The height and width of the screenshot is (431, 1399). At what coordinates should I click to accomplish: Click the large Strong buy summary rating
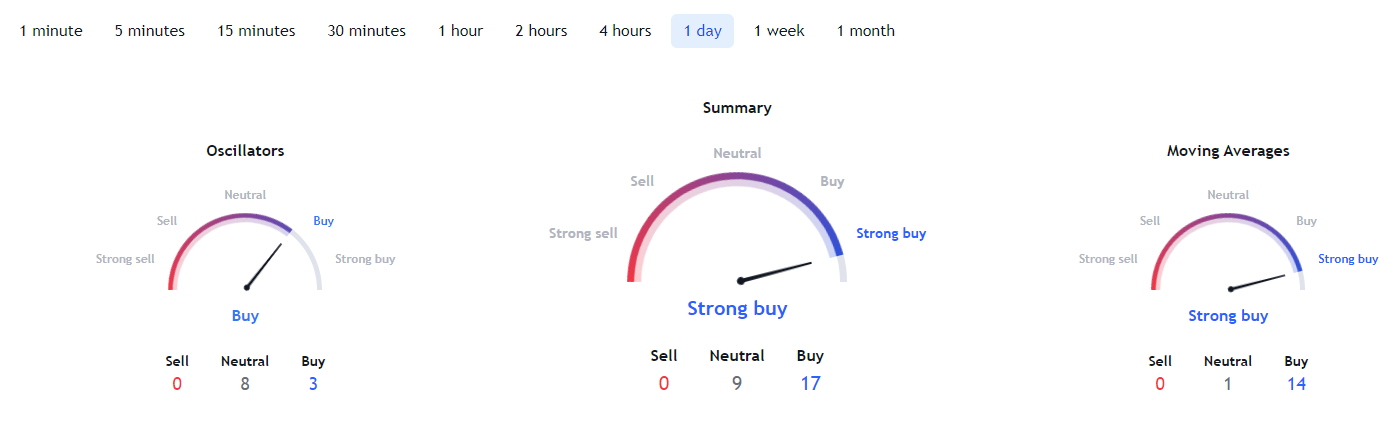pyautogui.click(x=737, y=308)
